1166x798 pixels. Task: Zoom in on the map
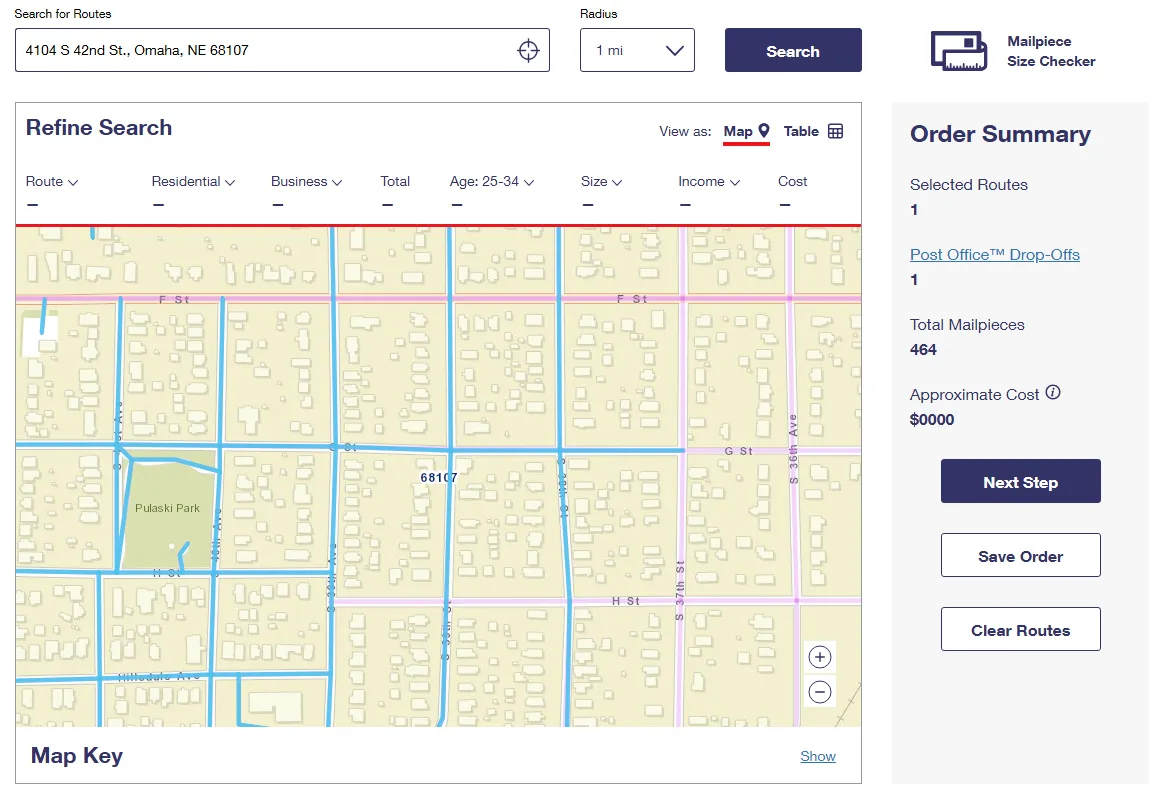tap(820, 657)
